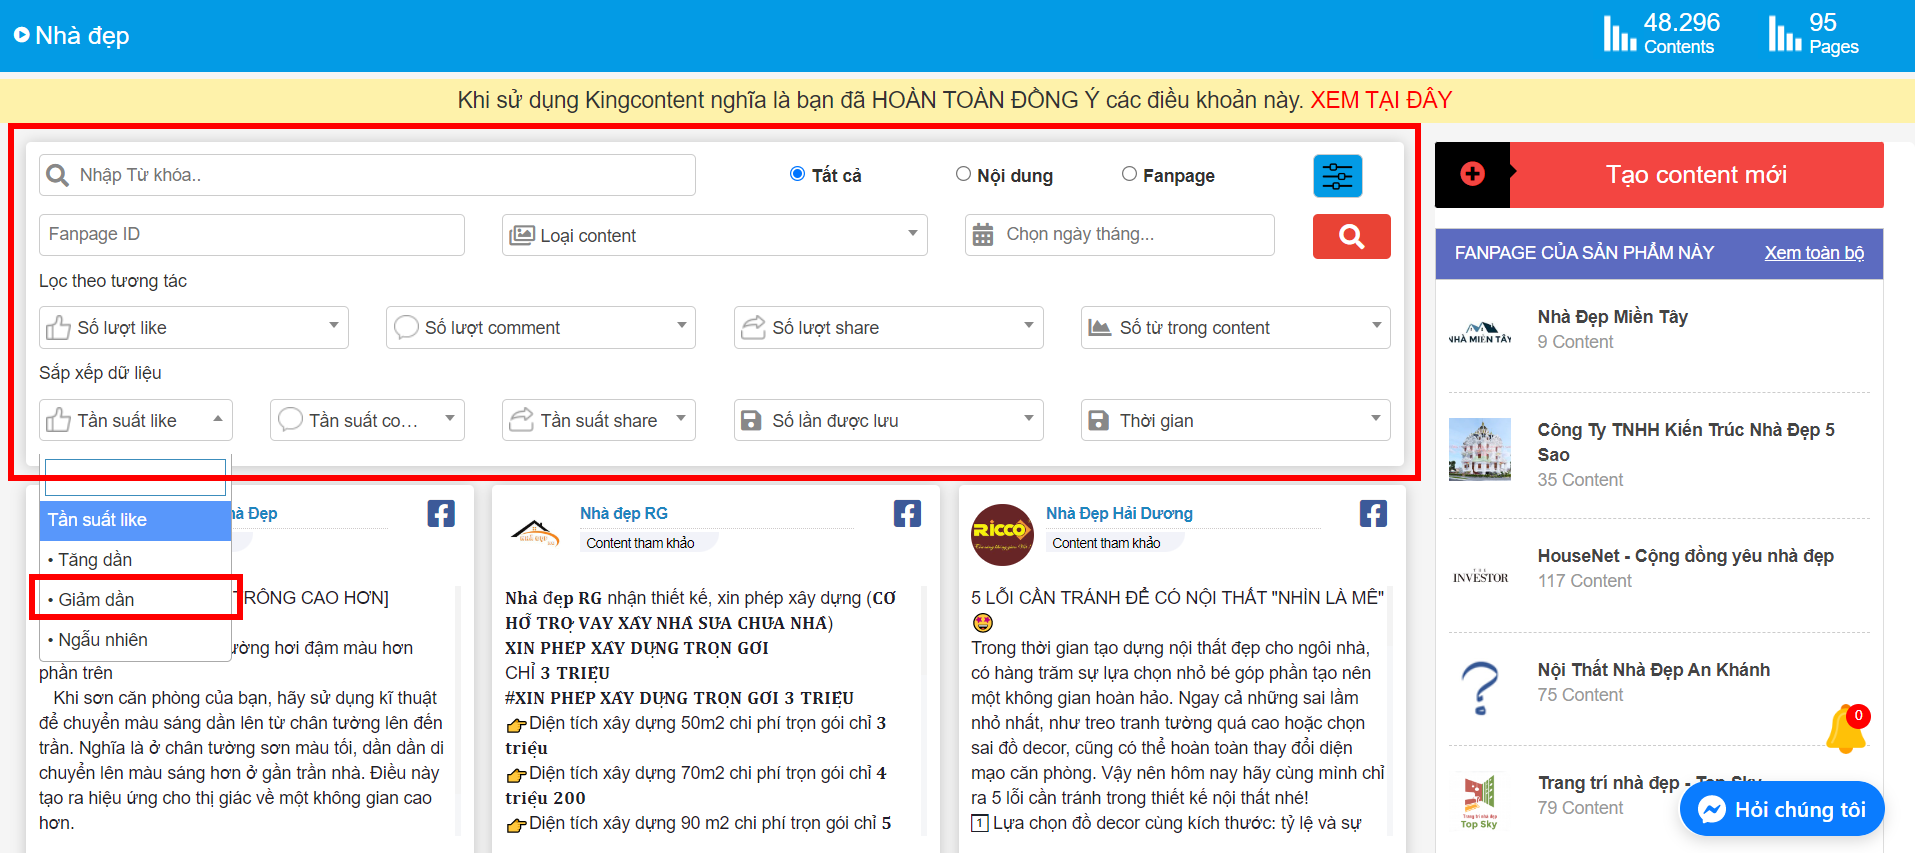
Task: Click the Pages bar chart icon
Action: coord(1785,33)
